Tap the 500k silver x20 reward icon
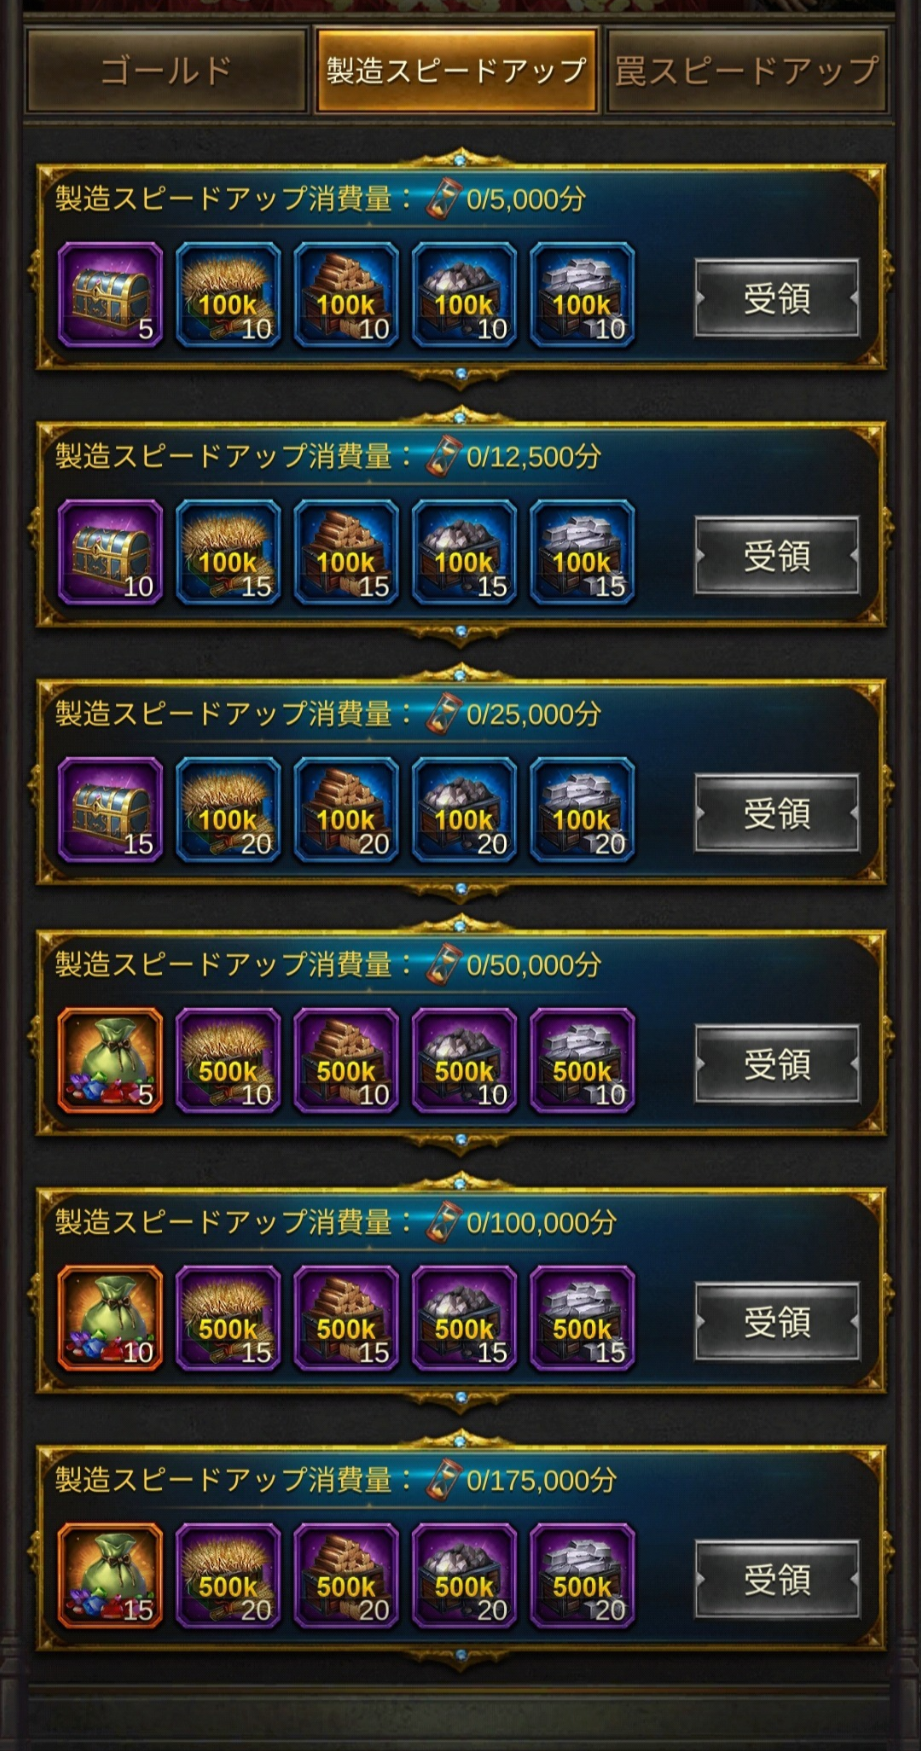921x1751 pixels. tap(582, 1577)
